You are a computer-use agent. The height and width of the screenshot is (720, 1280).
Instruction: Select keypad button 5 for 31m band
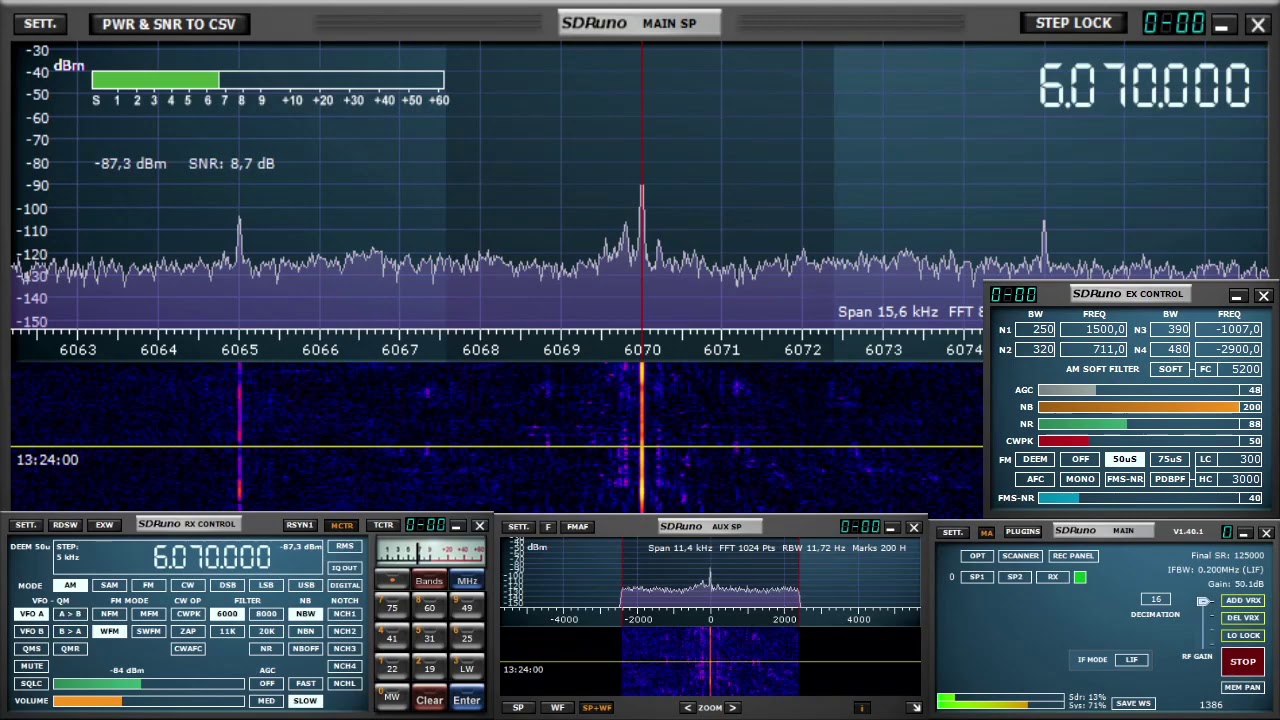coord(429,636)
